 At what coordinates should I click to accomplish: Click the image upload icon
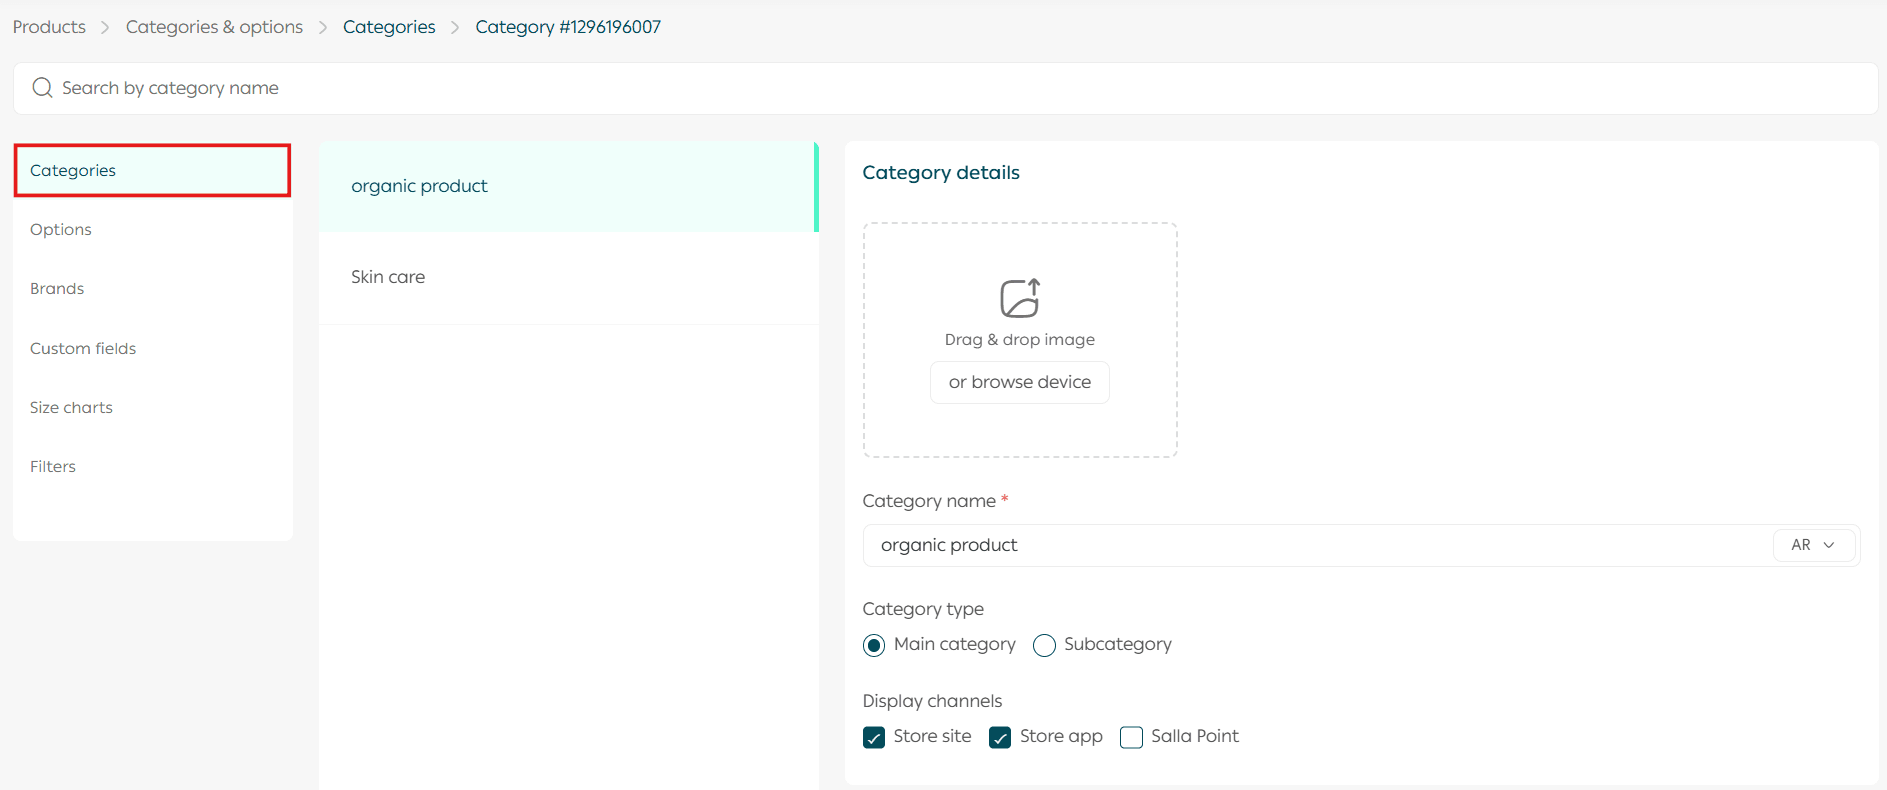coord(1019,298)
